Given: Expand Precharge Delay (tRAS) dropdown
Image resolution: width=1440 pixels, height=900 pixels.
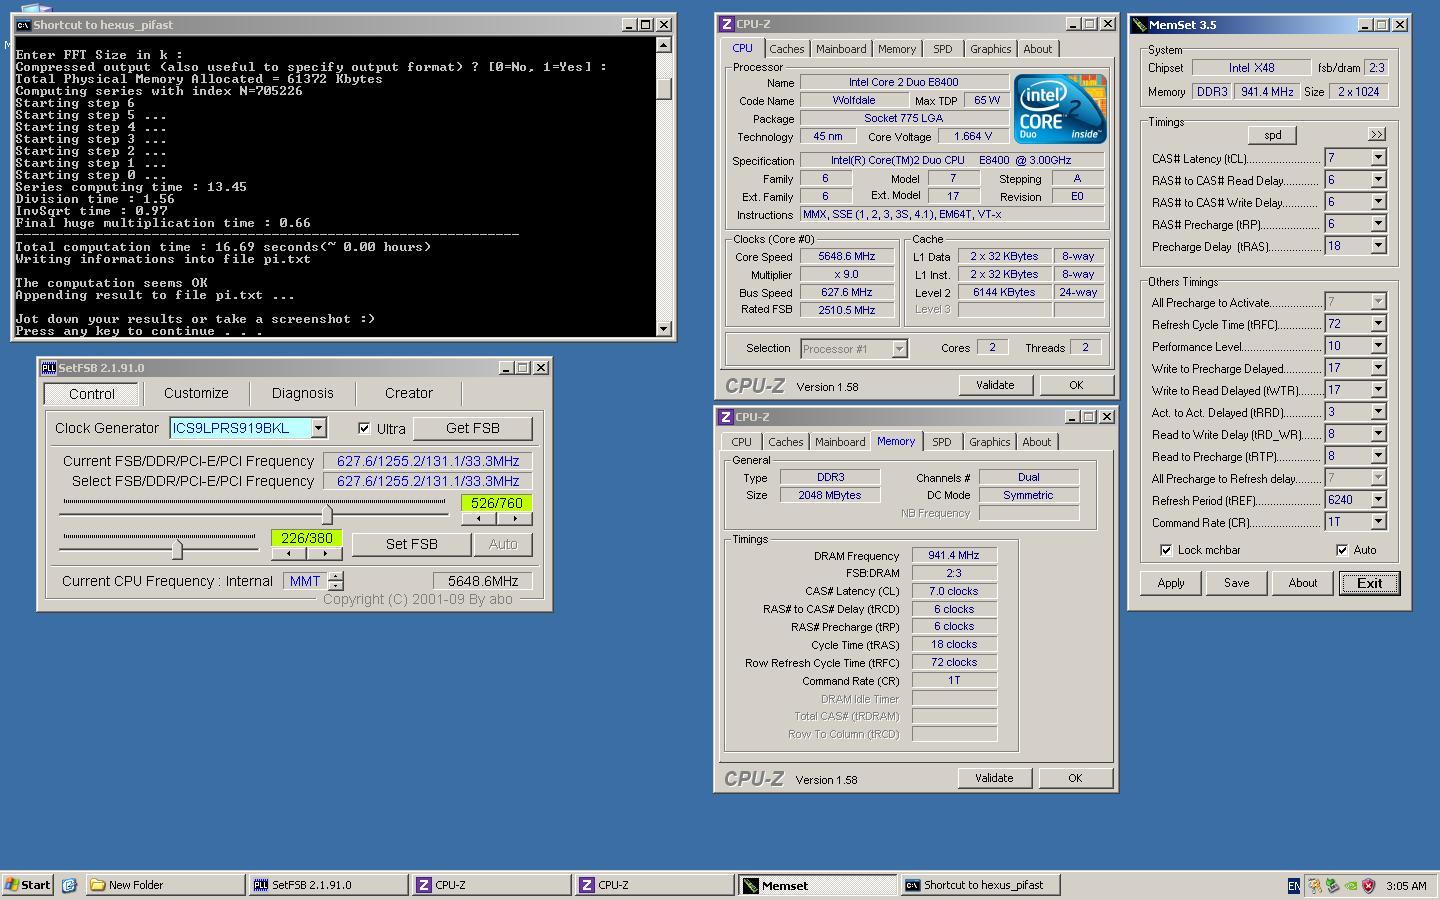Looking at the screenshot, I should click(1378, 246).
